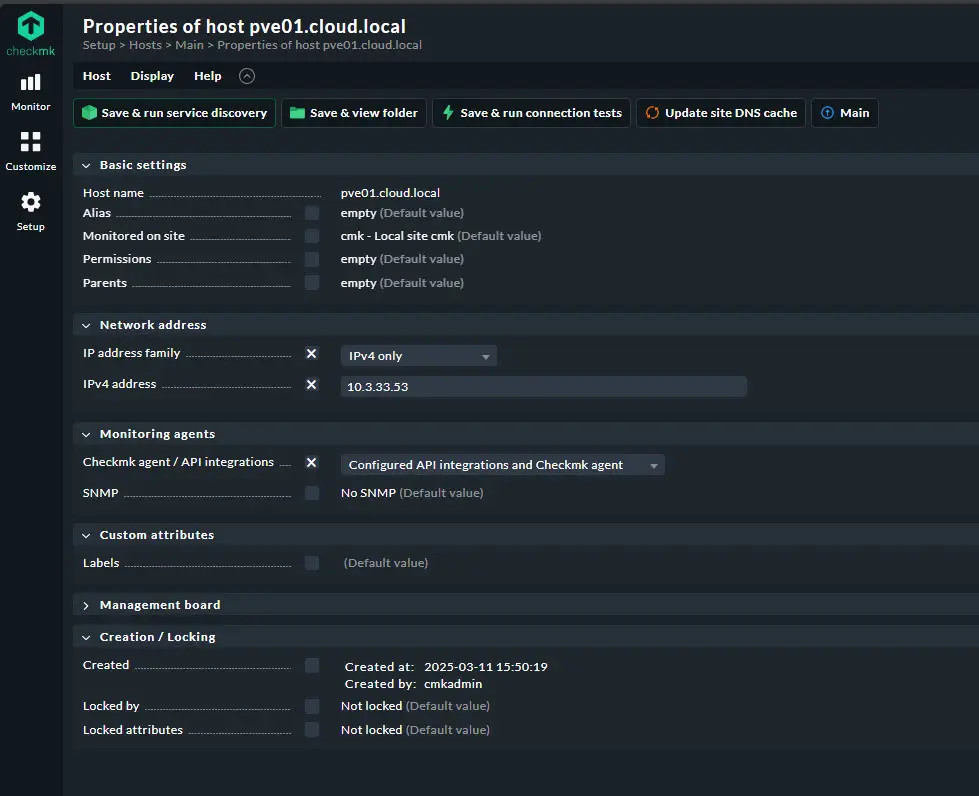Open the Host menu
The width and height of the screenshot is (979, 796).
pos(97,76)
